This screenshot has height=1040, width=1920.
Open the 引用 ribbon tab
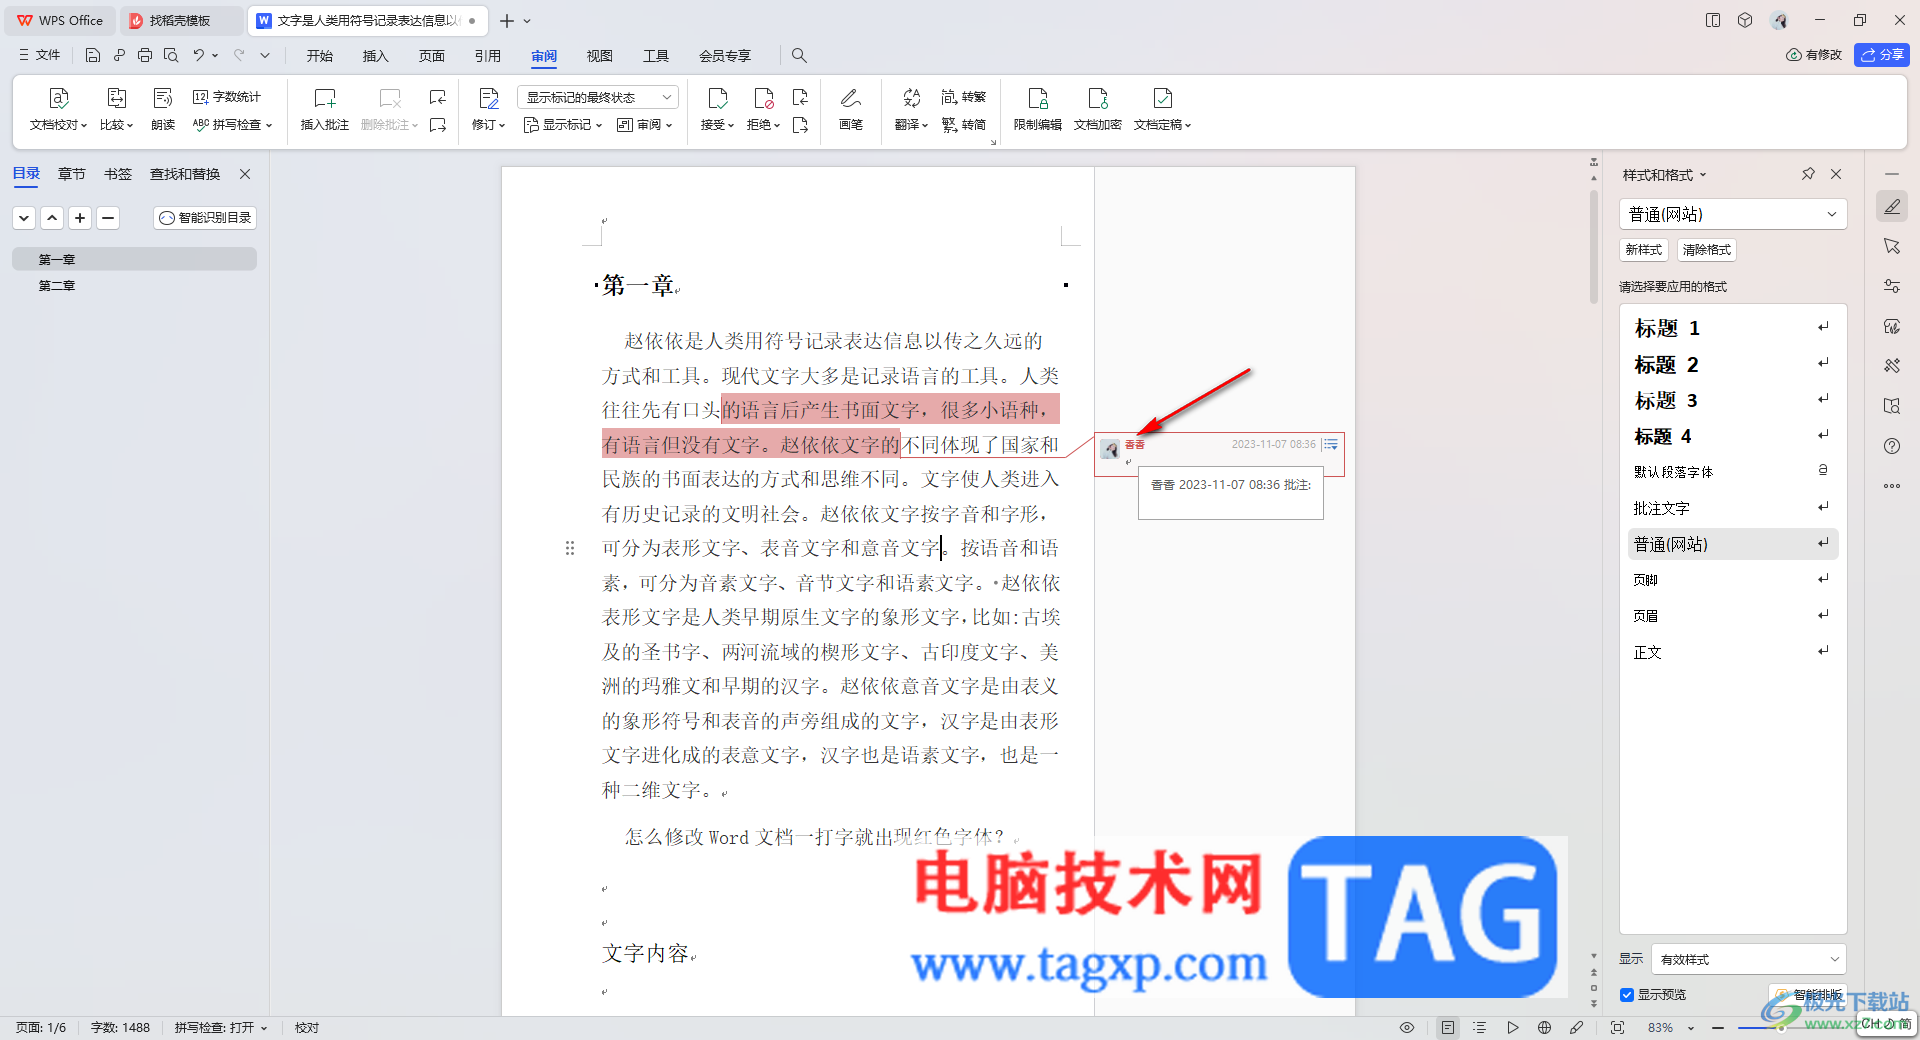pos(488,56)
